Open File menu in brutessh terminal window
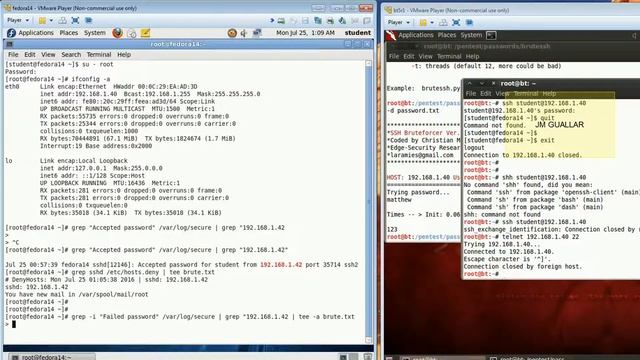 click(393, 56)
